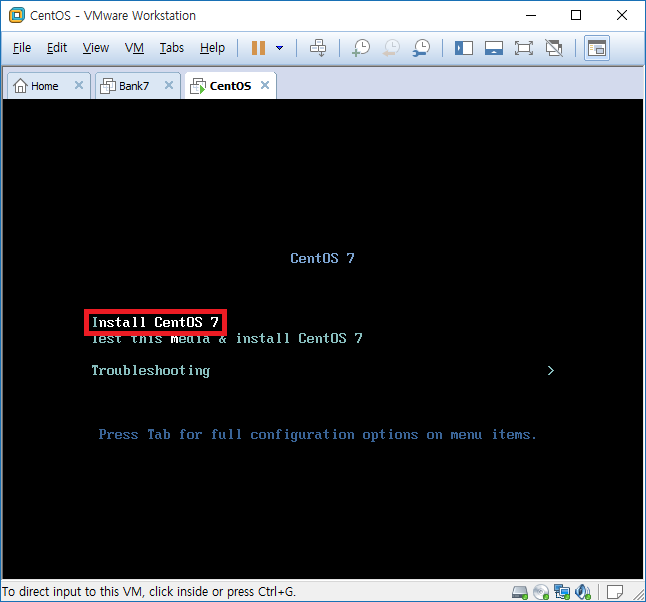Select Install CentOS 7 boot option

tap(155, 322)
